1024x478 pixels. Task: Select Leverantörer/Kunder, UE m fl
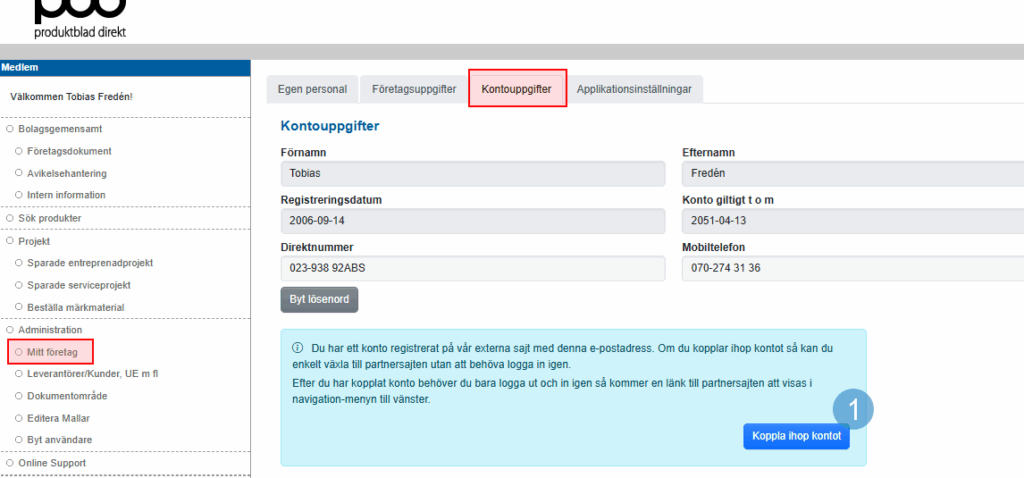tap(93, 373)
